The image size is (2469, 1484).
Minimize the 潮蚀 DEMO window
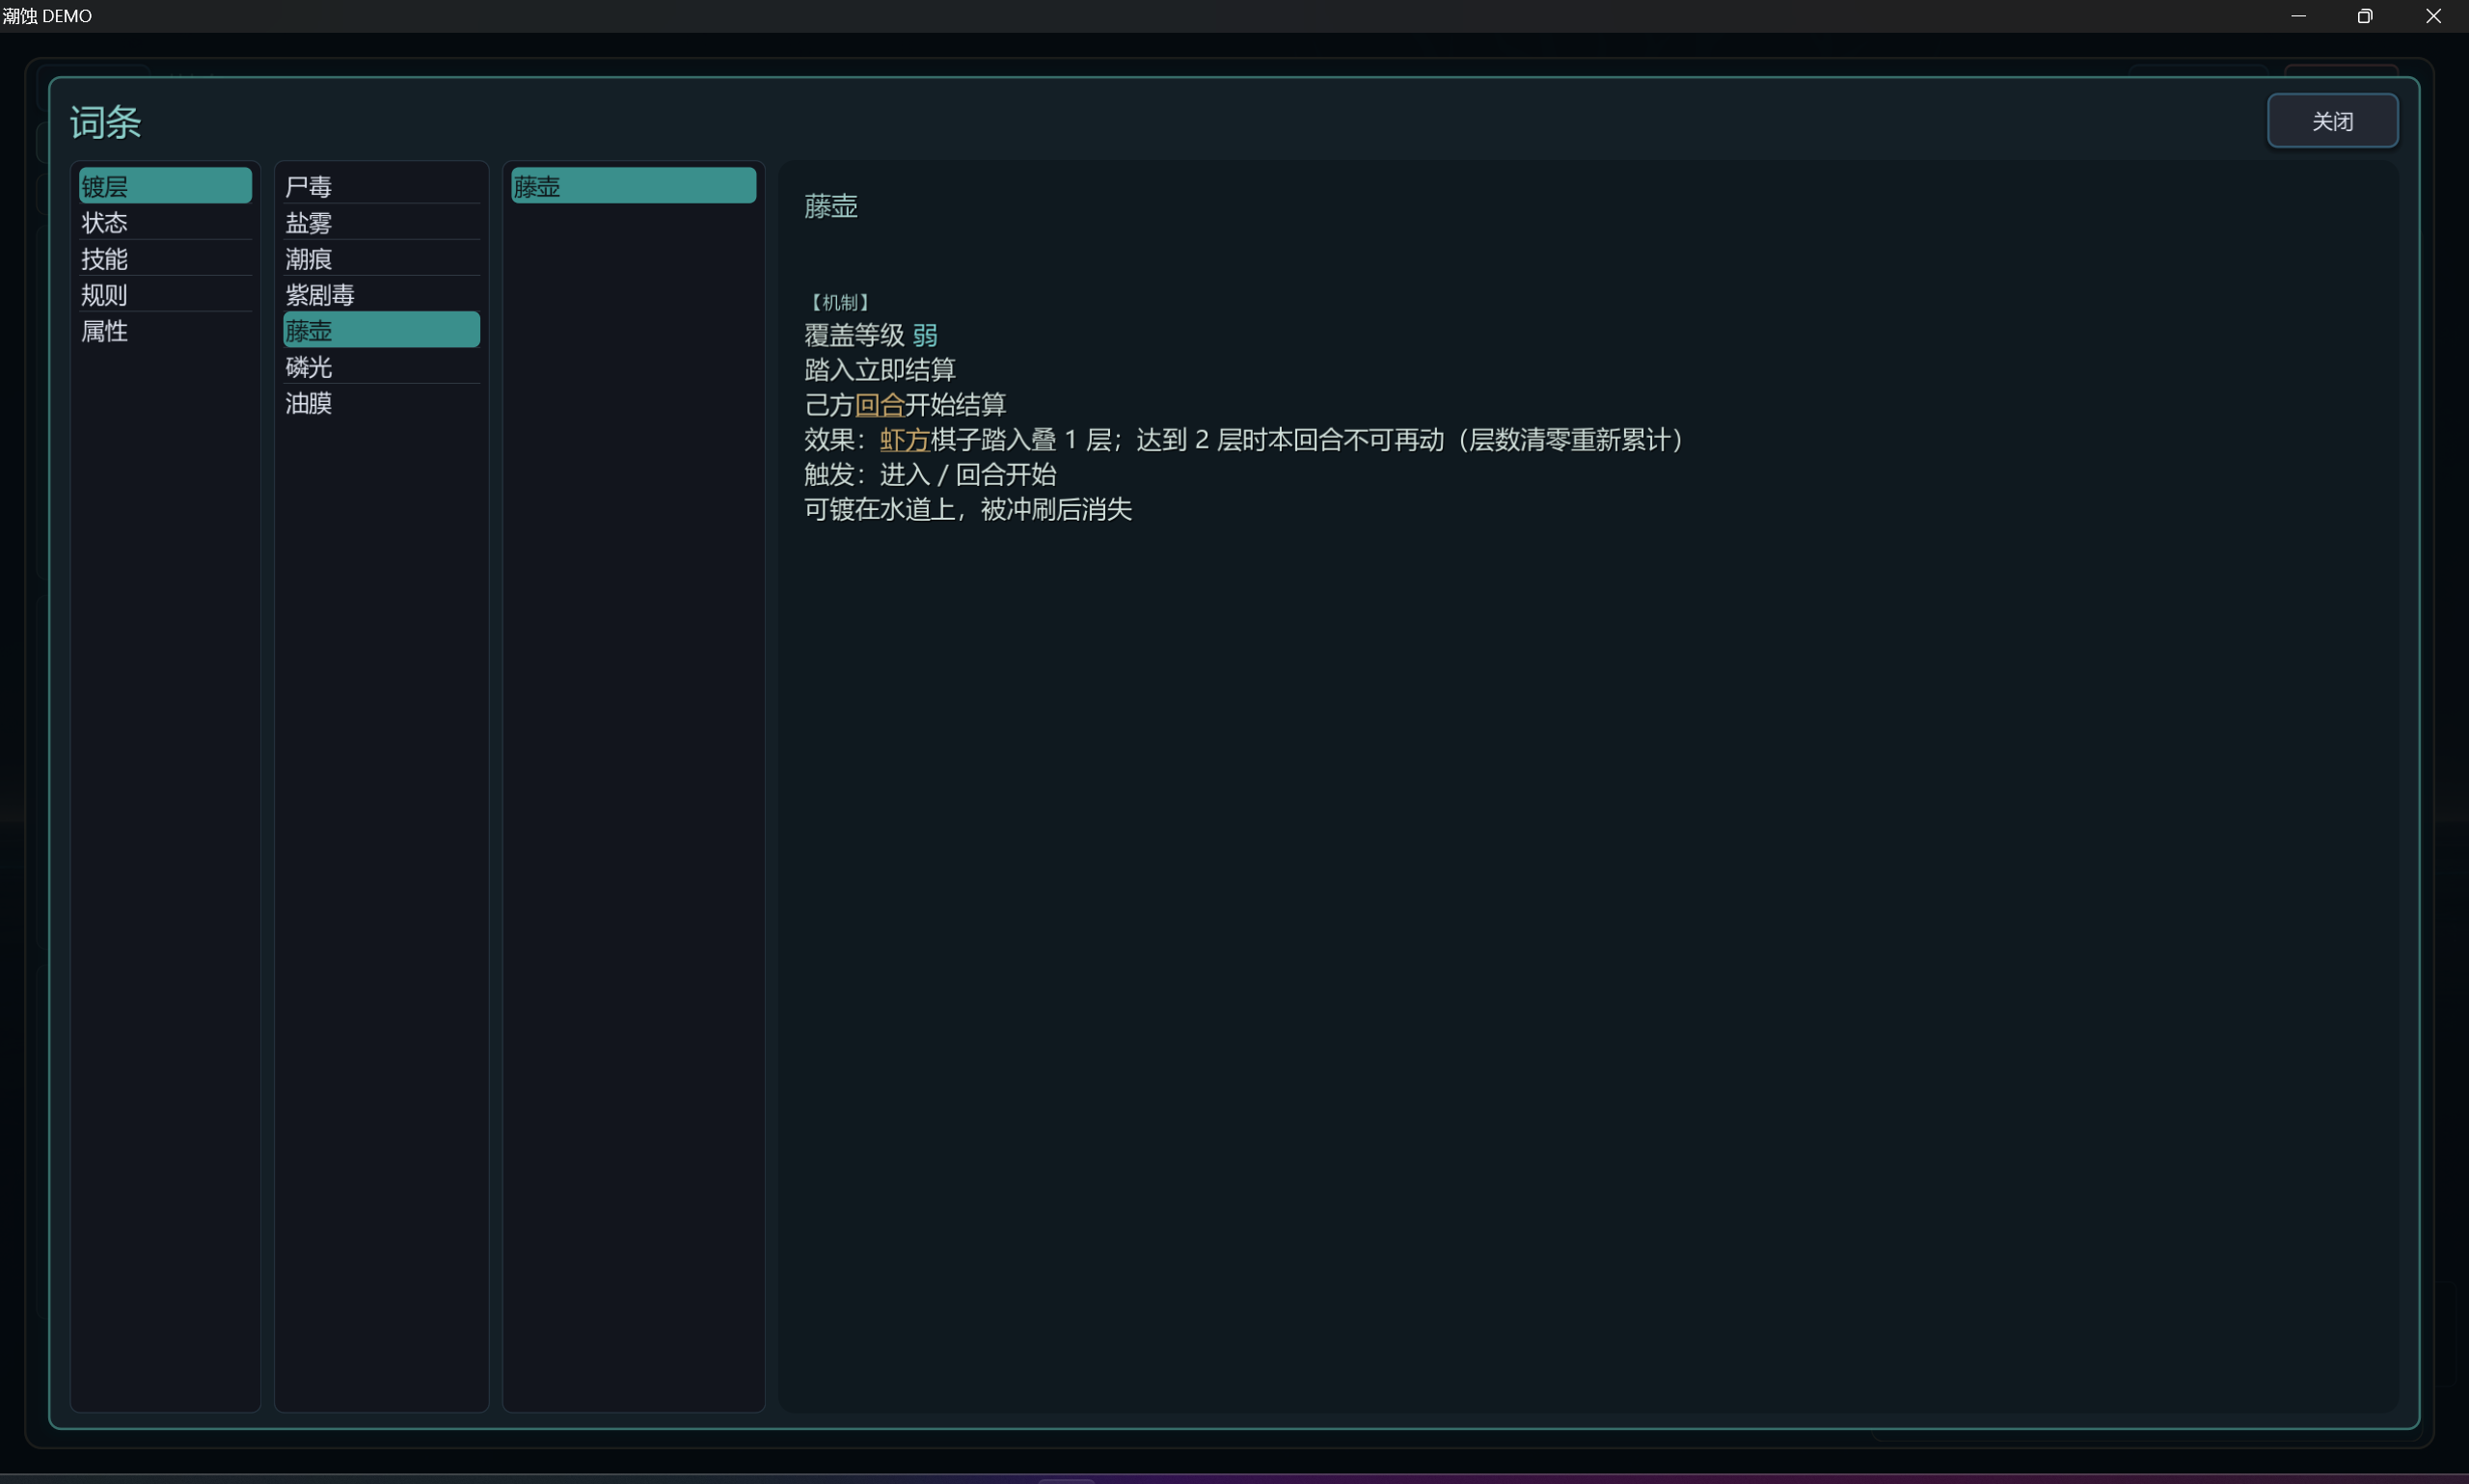2298,16
